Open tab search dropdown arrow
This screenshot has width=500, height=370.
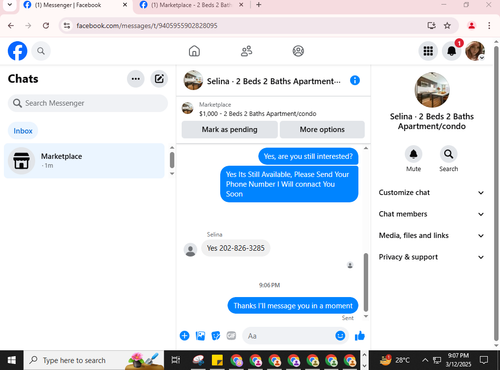[10, 5]
